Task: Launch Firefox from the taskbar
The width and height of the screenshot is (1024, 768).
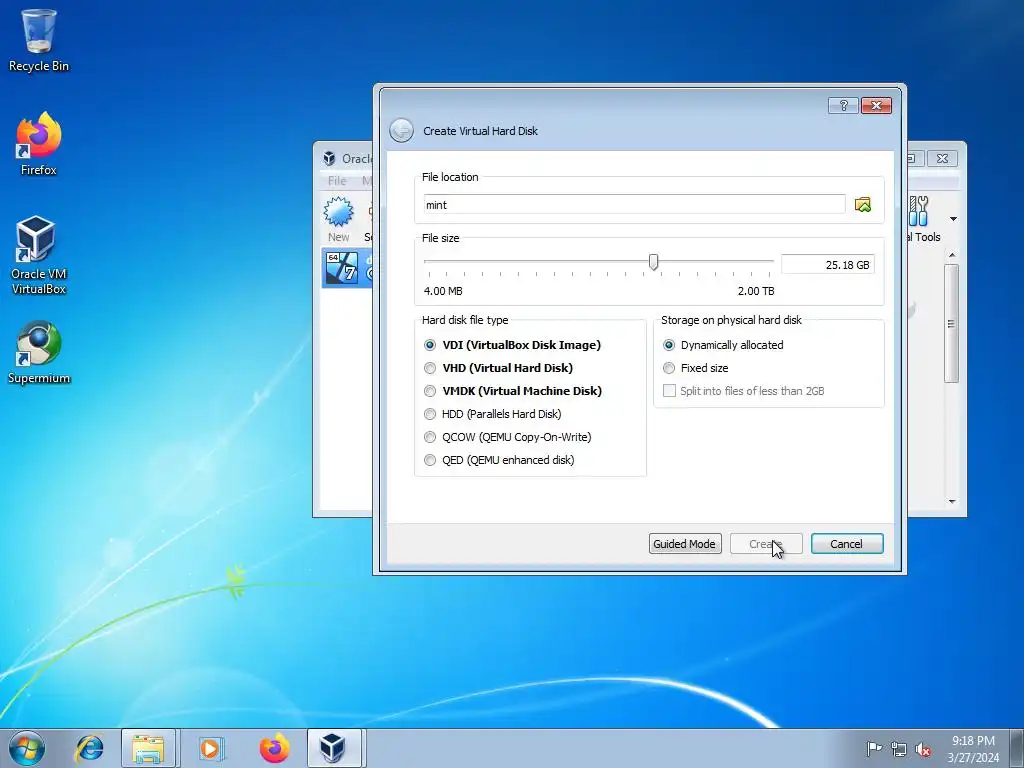Action: [x=274, y=748]
